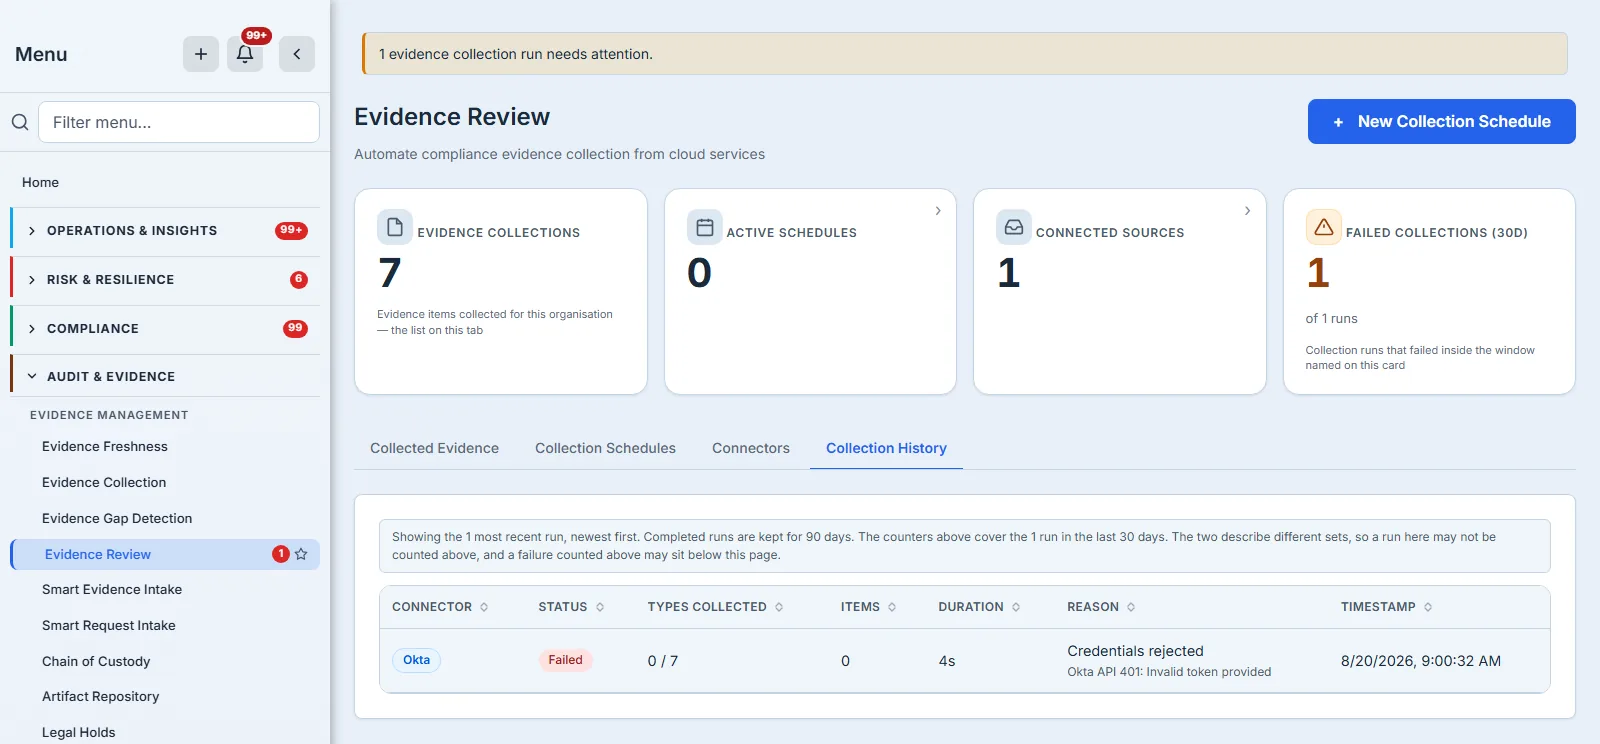Click the red 1 badge on Evidence Review
Image resolution: width=1600 pixels, height=744 pixels.
[x=281, y=554]
